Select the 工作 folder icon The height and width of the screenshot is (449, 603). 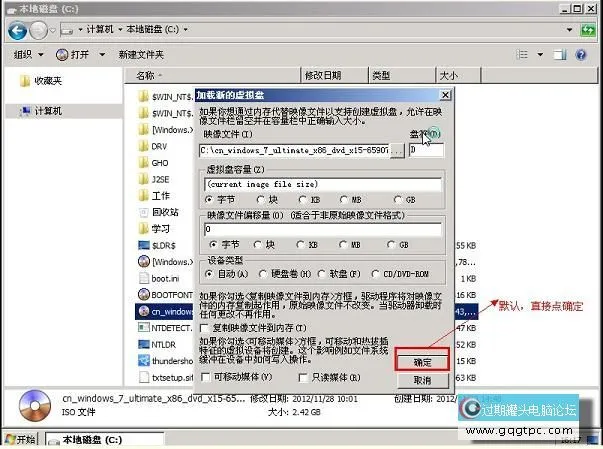pyautogui.click(x=143, y=196)
